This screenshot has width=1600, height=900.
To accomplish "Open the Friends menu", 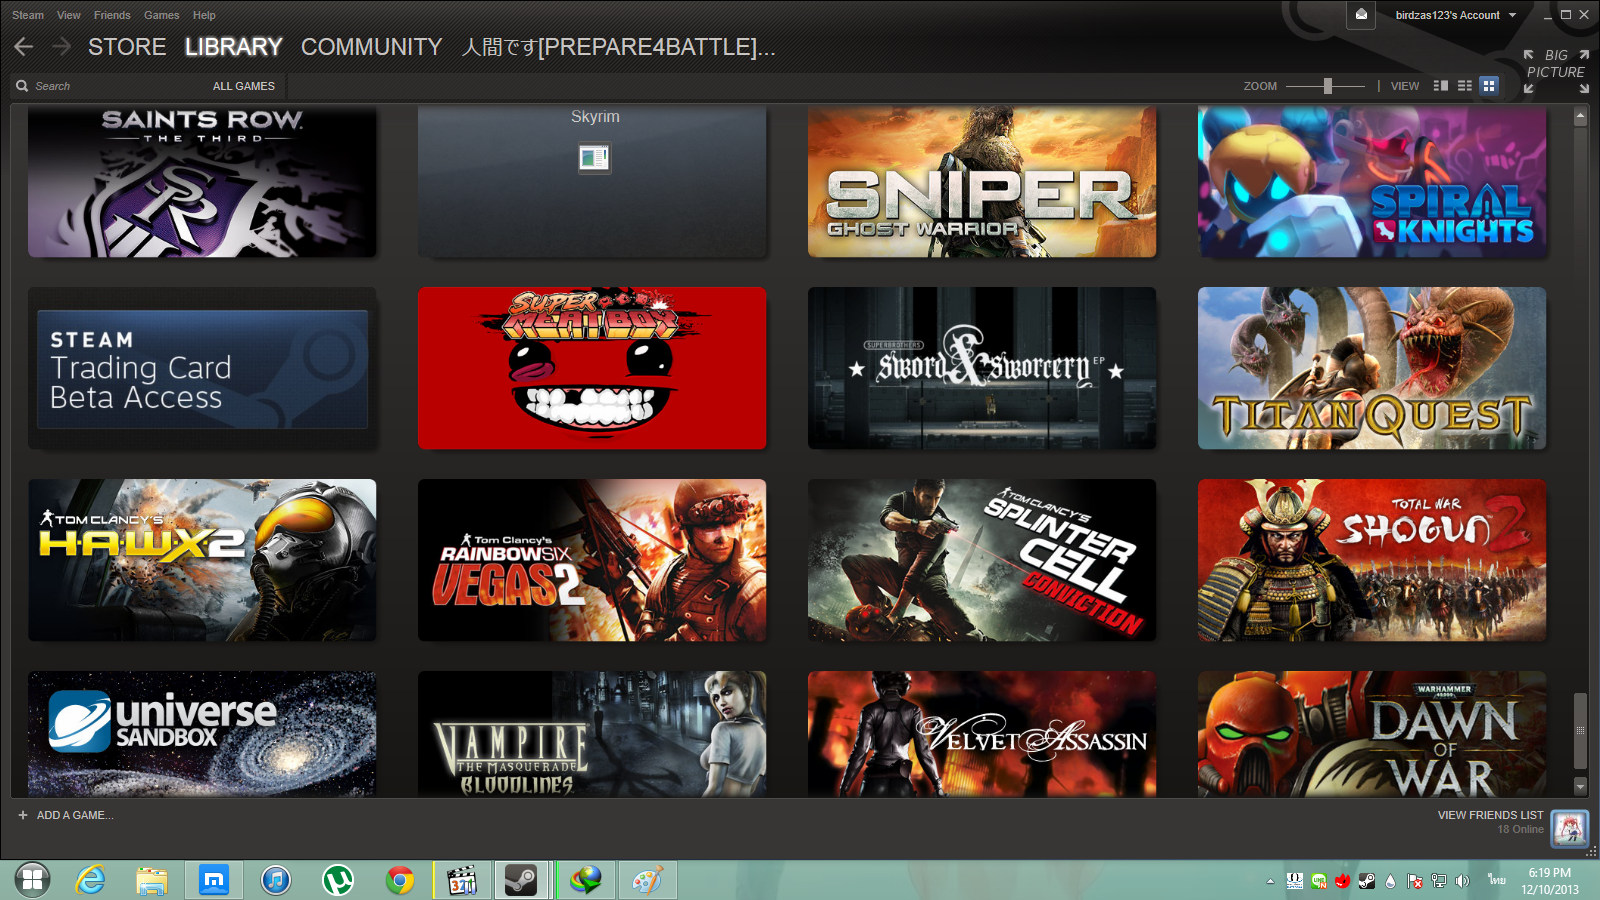I will (112, 15).
